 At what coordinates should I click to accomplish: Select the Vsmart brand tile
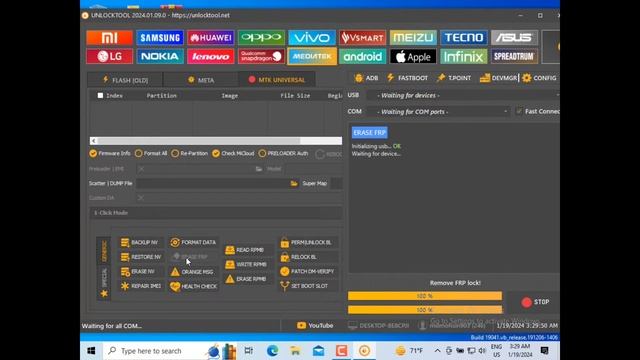pyautogui.click(x=362, y=38)
